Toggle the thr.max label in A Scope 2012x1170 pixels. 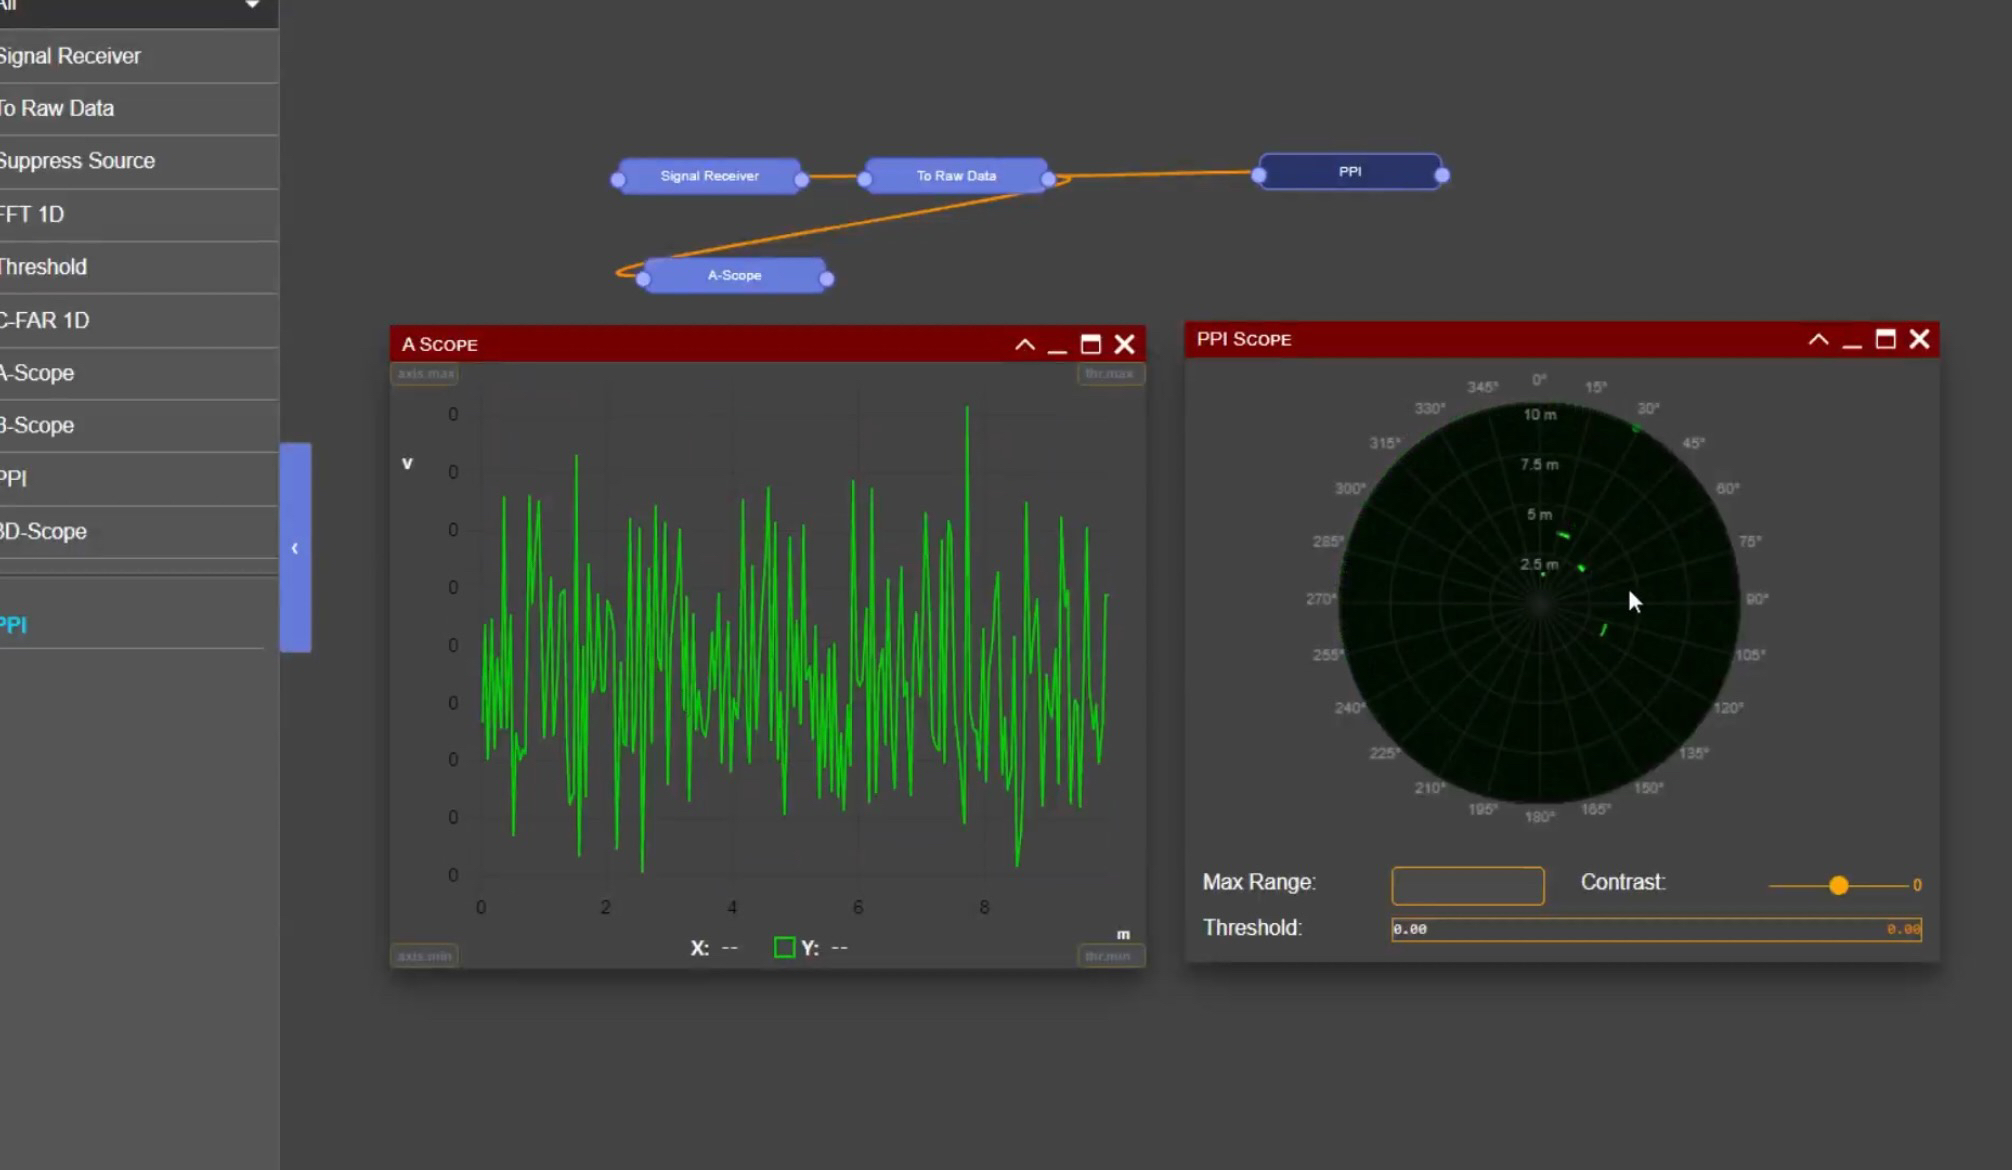[x=1109, y=374]
